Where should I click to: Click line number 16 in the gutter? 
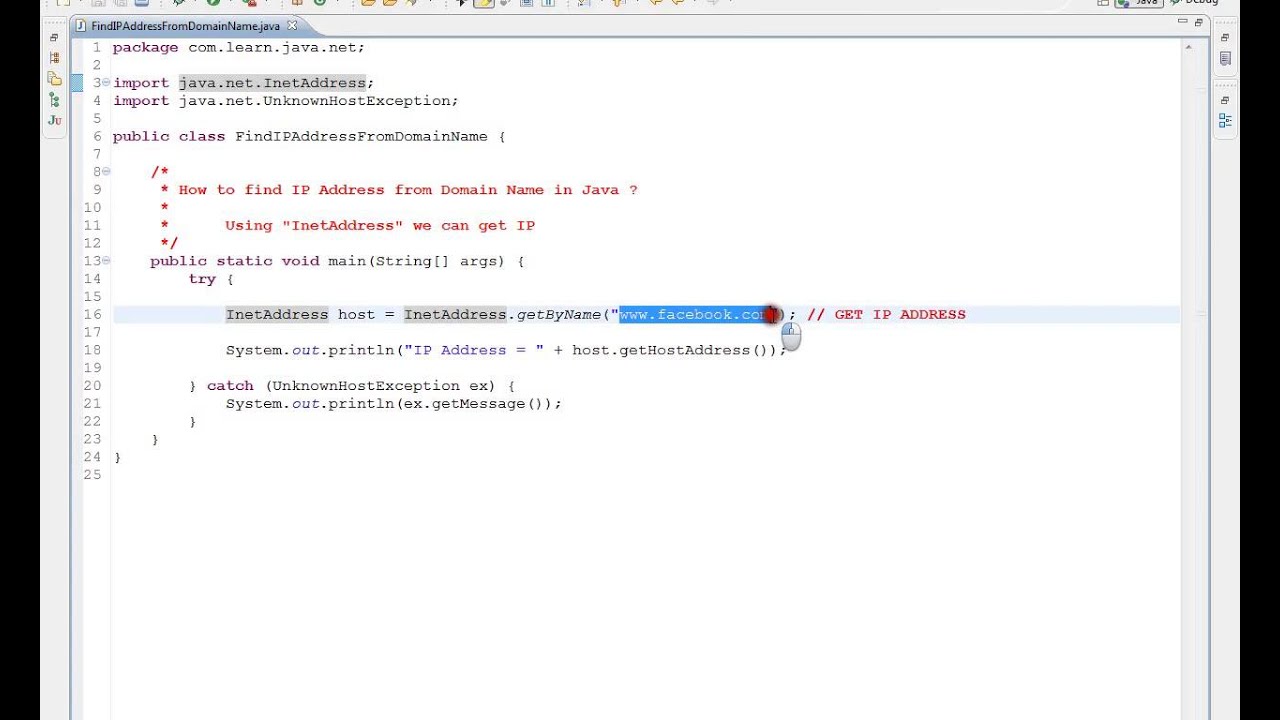[x=92, y=315]
